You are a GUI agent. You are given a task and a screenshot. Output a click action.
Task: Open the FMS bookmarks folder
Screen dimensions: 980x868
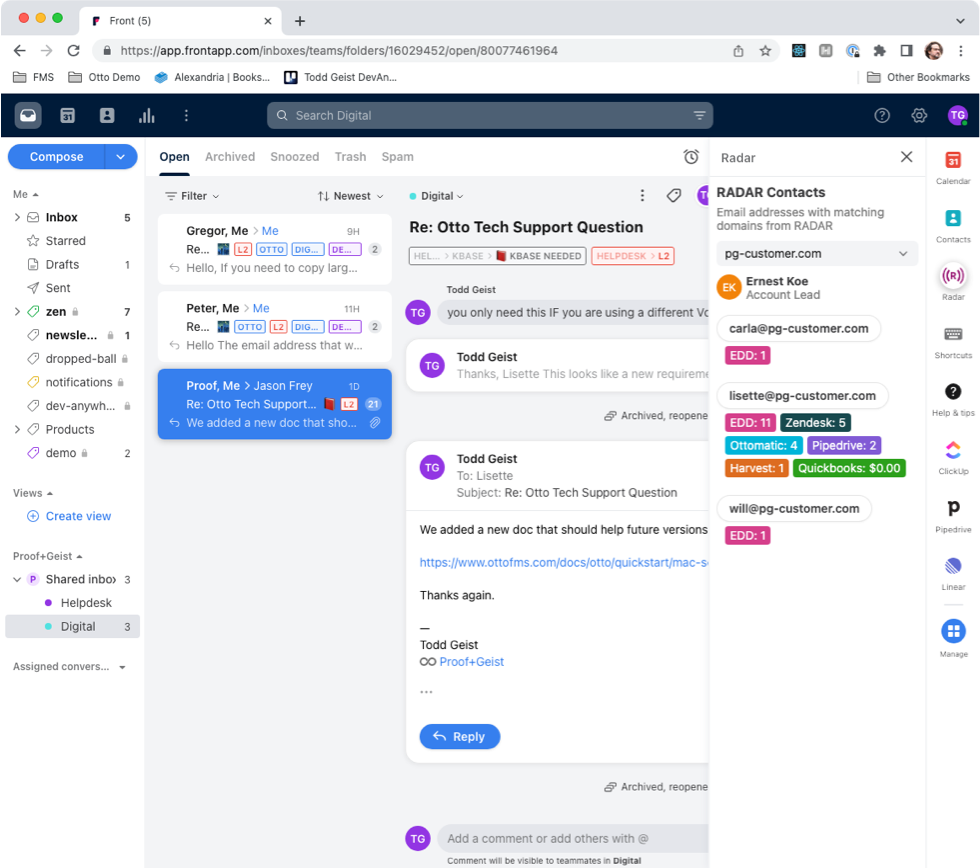[x=34, y=77]
